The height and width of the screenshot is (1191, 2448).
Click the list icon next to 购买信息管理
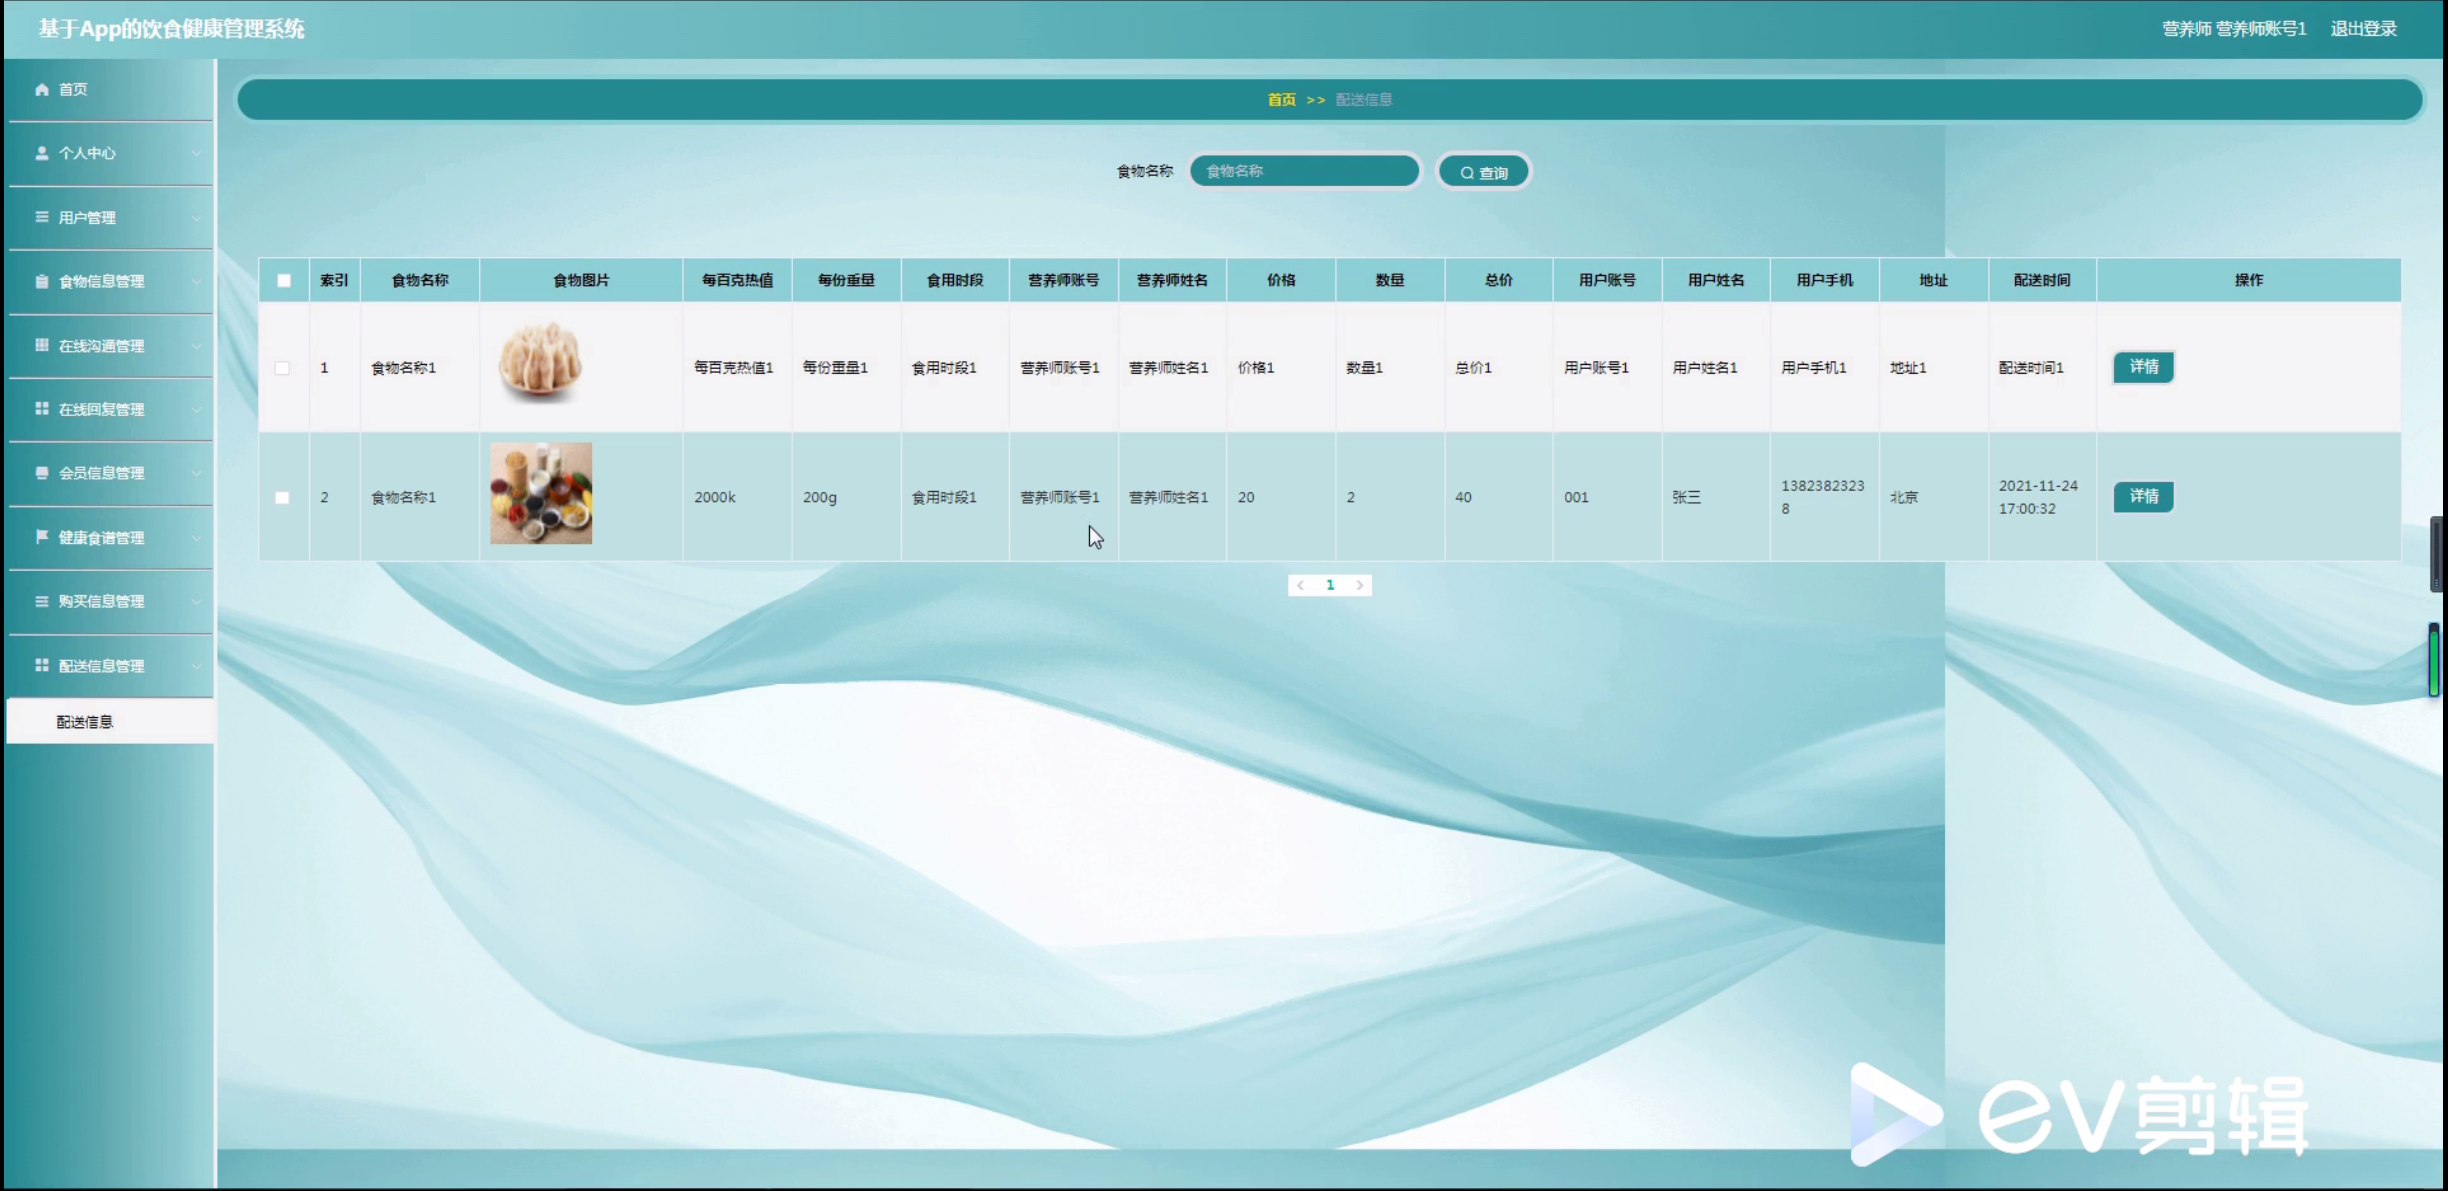[42, 601]
